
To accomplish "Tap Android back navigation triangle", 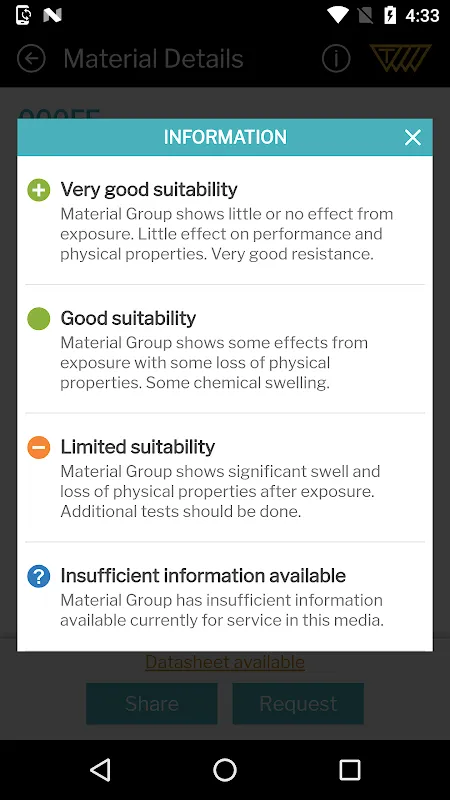I will point(101,769).
